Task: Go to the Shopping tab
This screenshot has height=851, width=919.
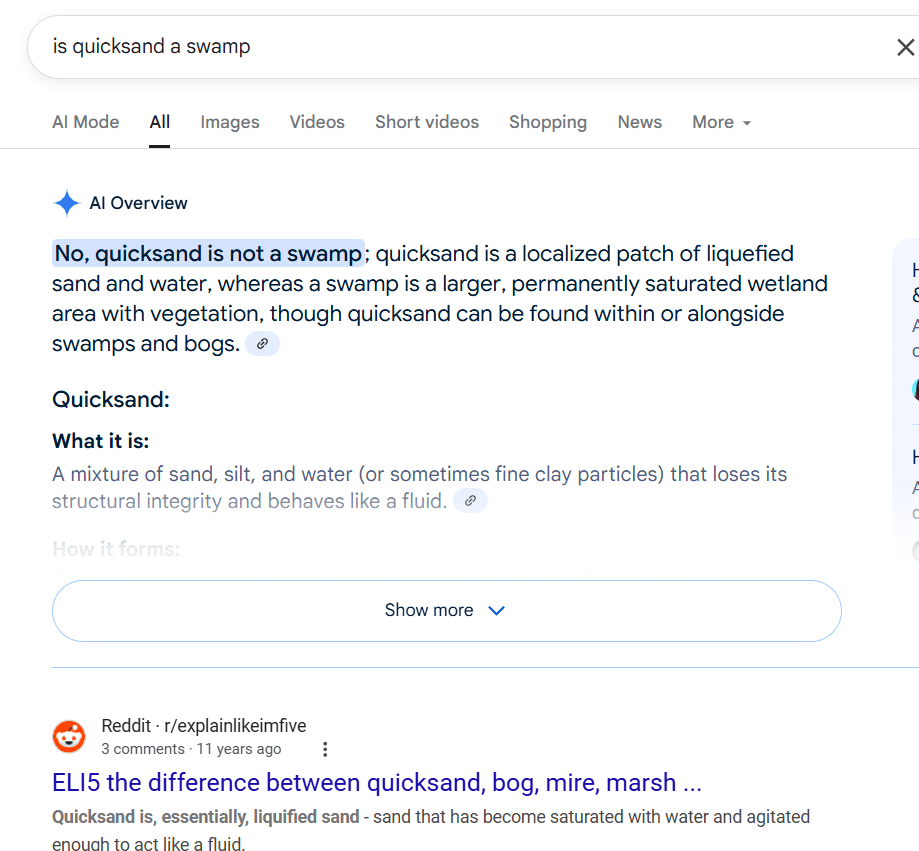Action: coord(548,122)
